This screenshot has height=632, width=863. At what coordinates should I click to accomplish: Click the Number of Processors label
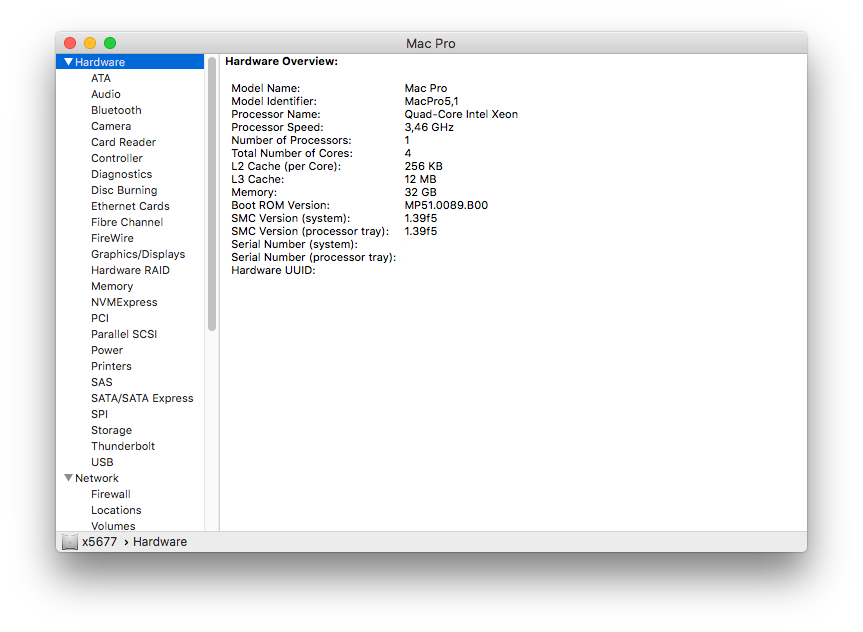pos(291,140)
